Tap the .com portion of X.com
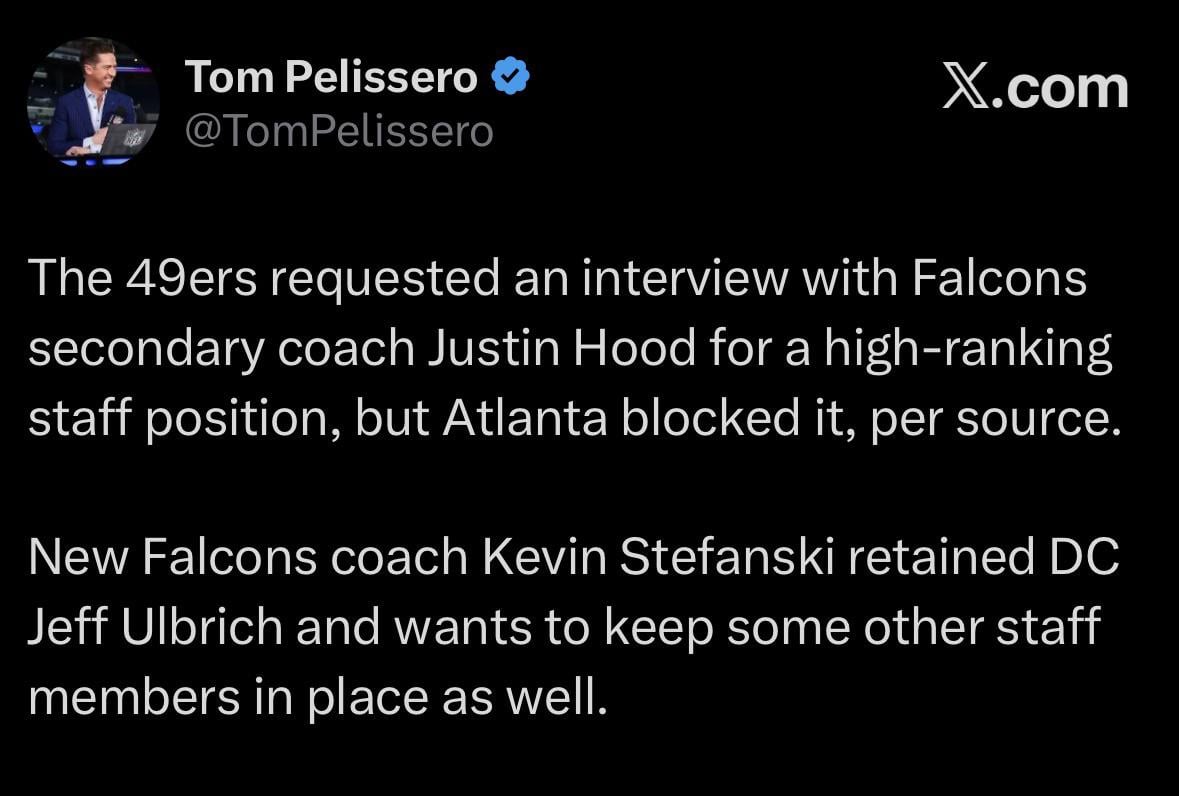 1063,90
